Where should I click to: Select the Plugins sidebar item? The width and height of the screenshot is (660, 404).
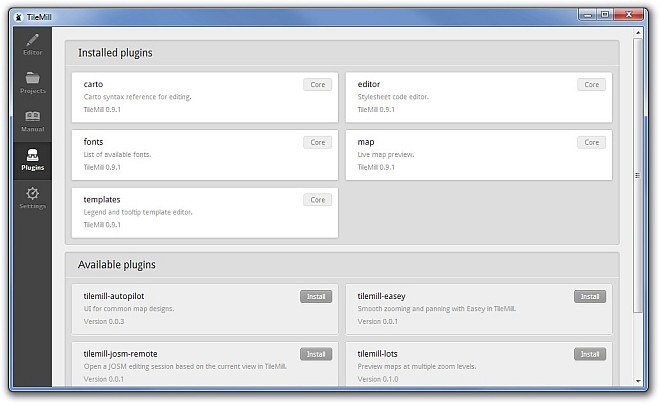(x=32, y=160)
